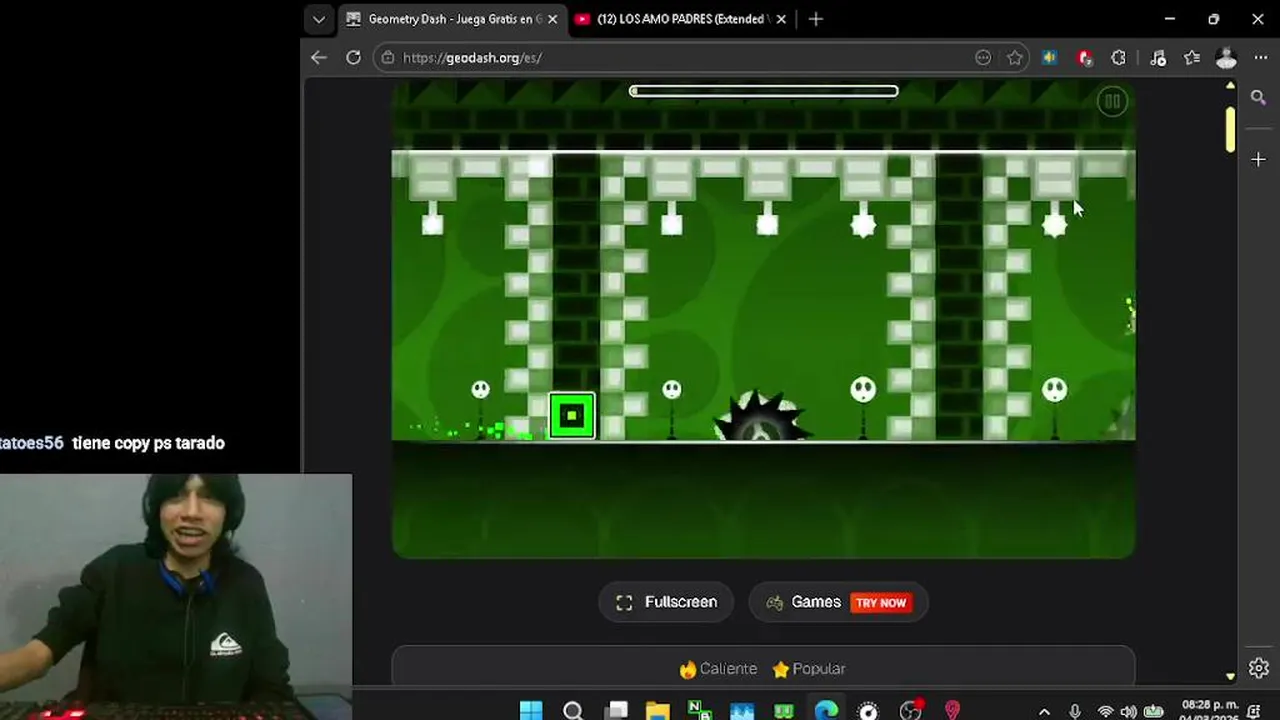Reload the geodash.org page
This screenshot has width=1280, height=720.
353,58
